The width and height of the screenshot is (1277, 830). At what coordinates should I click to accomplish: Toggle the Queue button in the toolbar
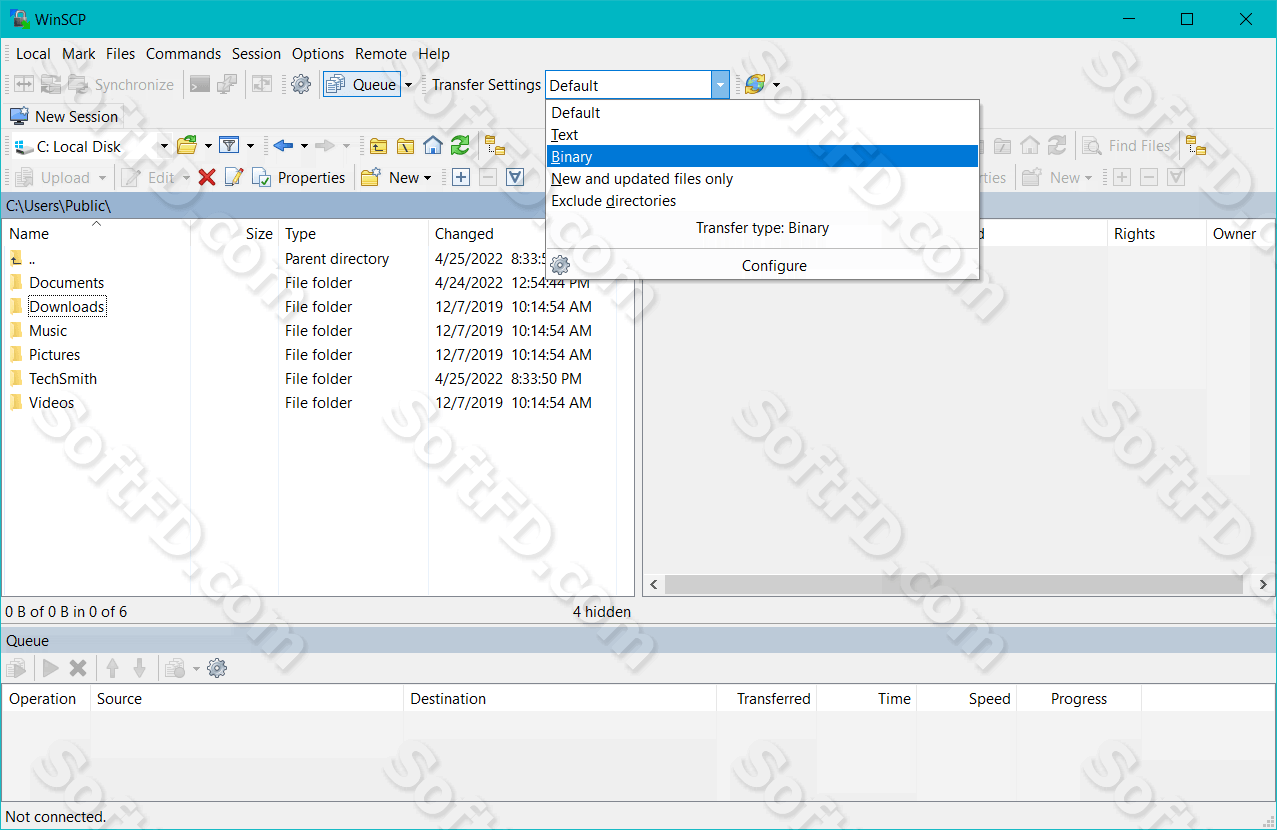coord(362,85)
